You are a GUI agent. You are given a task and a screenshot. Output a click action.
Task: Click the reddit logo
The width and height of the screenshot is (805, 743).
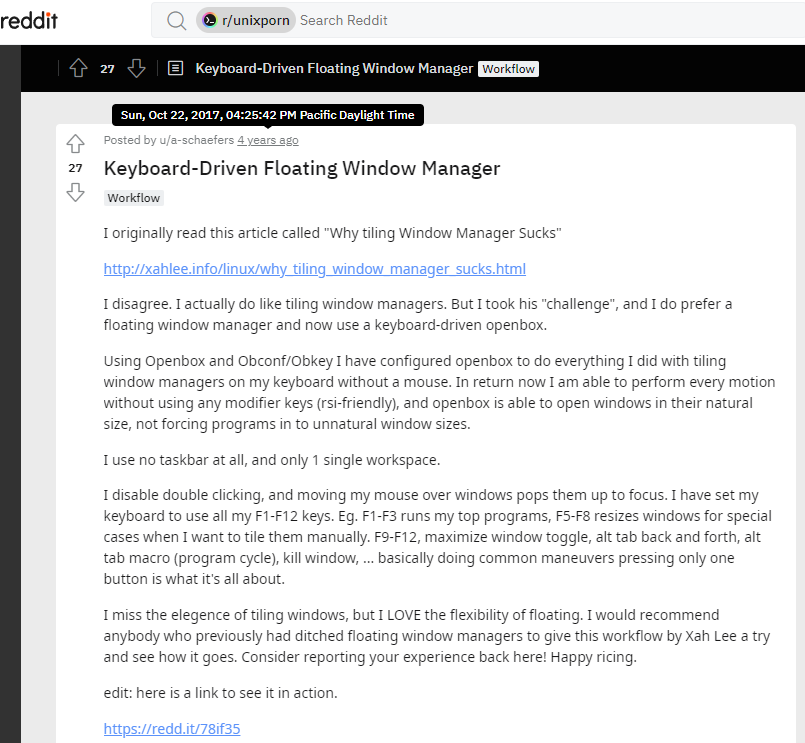(x=30, y=20)
